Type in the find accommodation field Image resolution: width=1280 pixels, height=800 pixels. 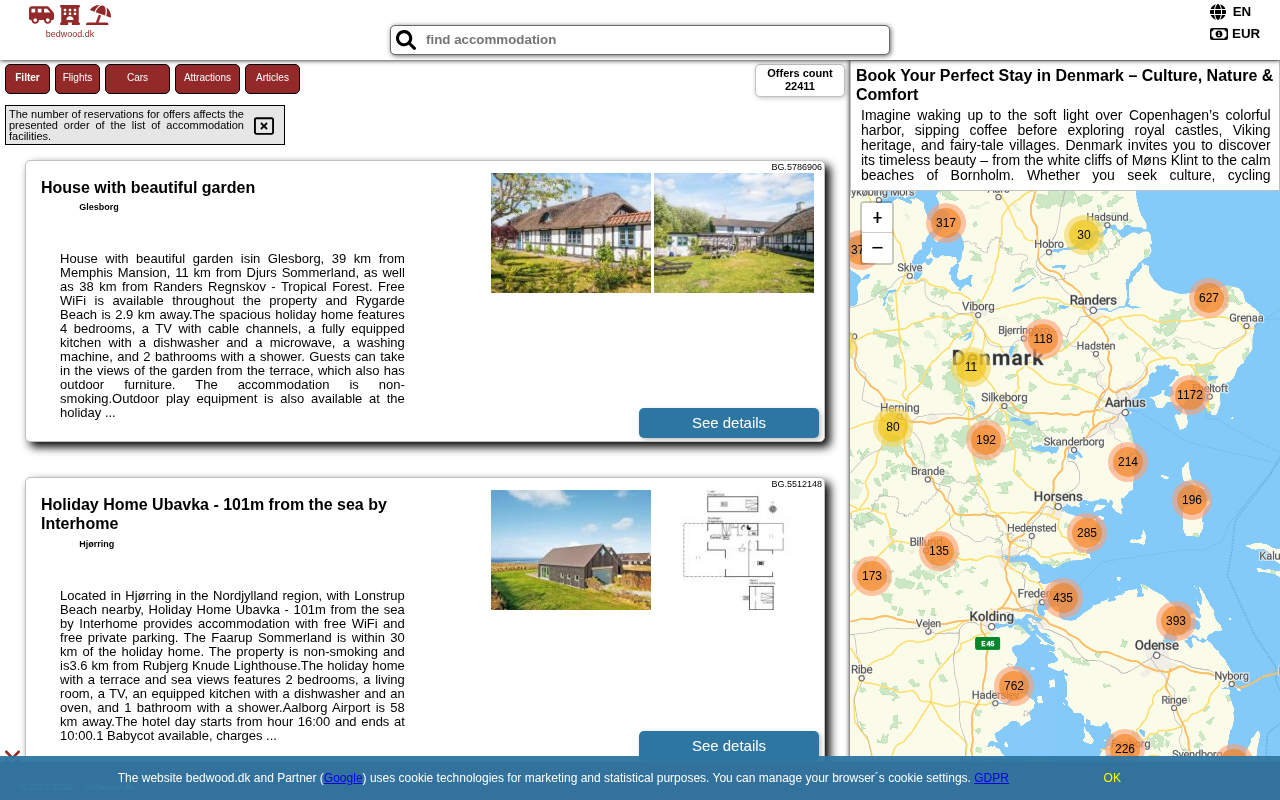[650, 40]
